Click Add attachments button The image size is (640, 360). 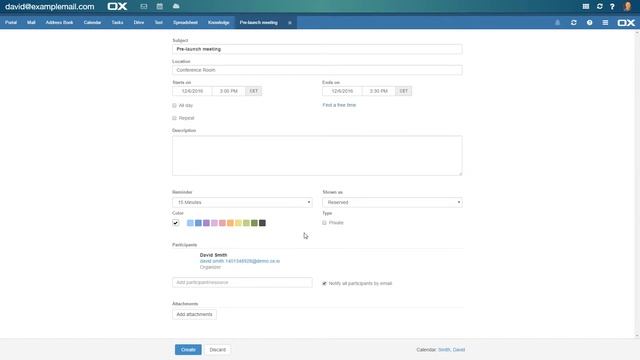tap(194, 314)
